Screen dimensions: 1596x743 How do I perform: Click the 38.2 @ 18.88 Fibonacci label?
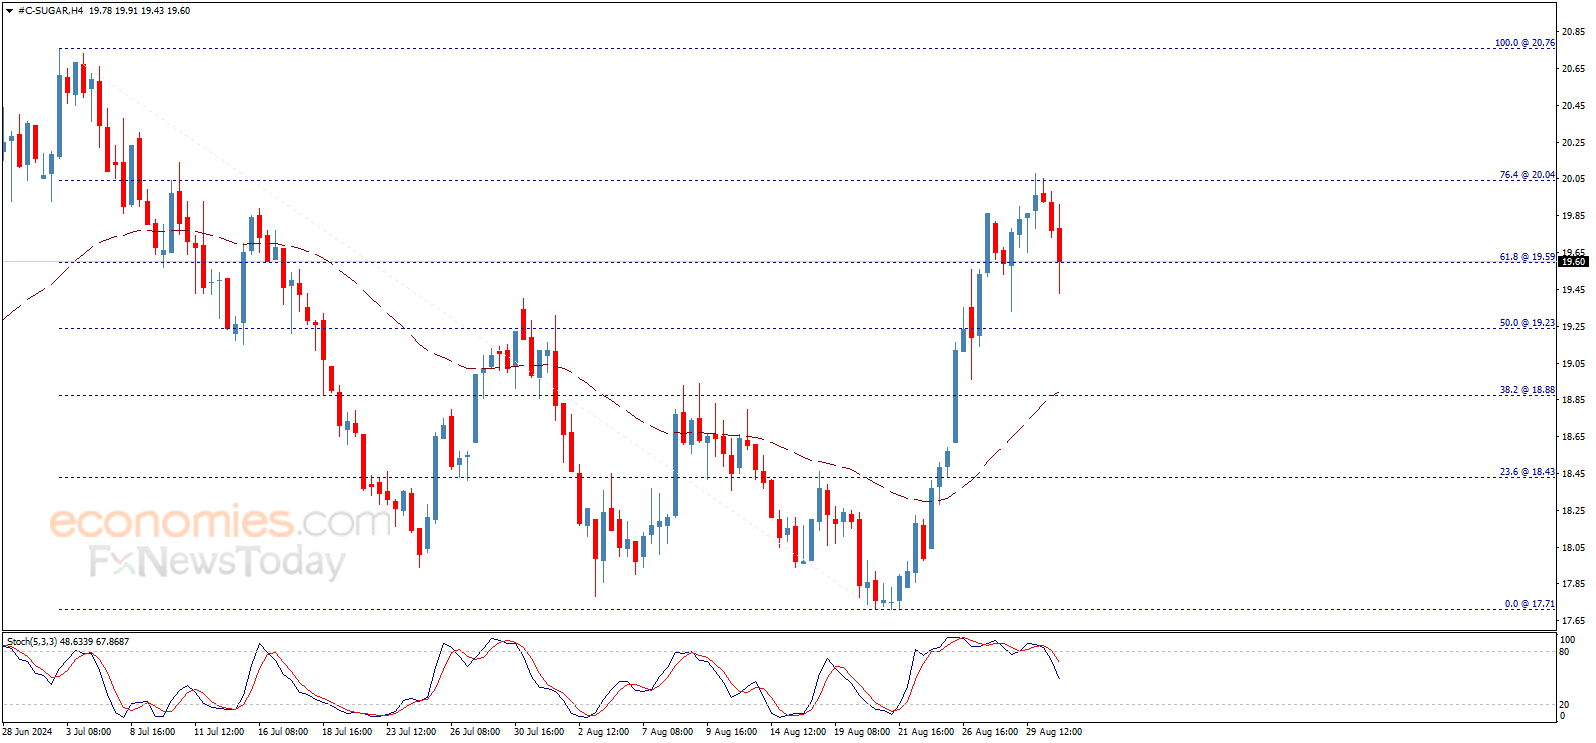point(1527,390)
